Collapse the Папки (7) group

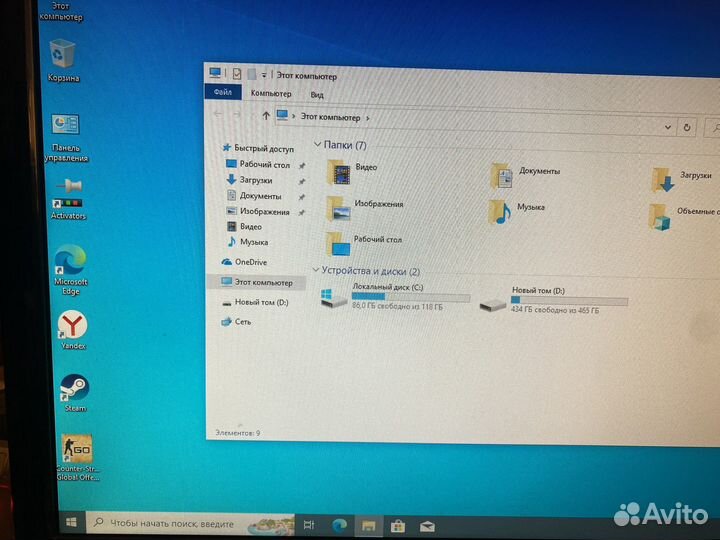pyautogui.click(x=318, y=145)
